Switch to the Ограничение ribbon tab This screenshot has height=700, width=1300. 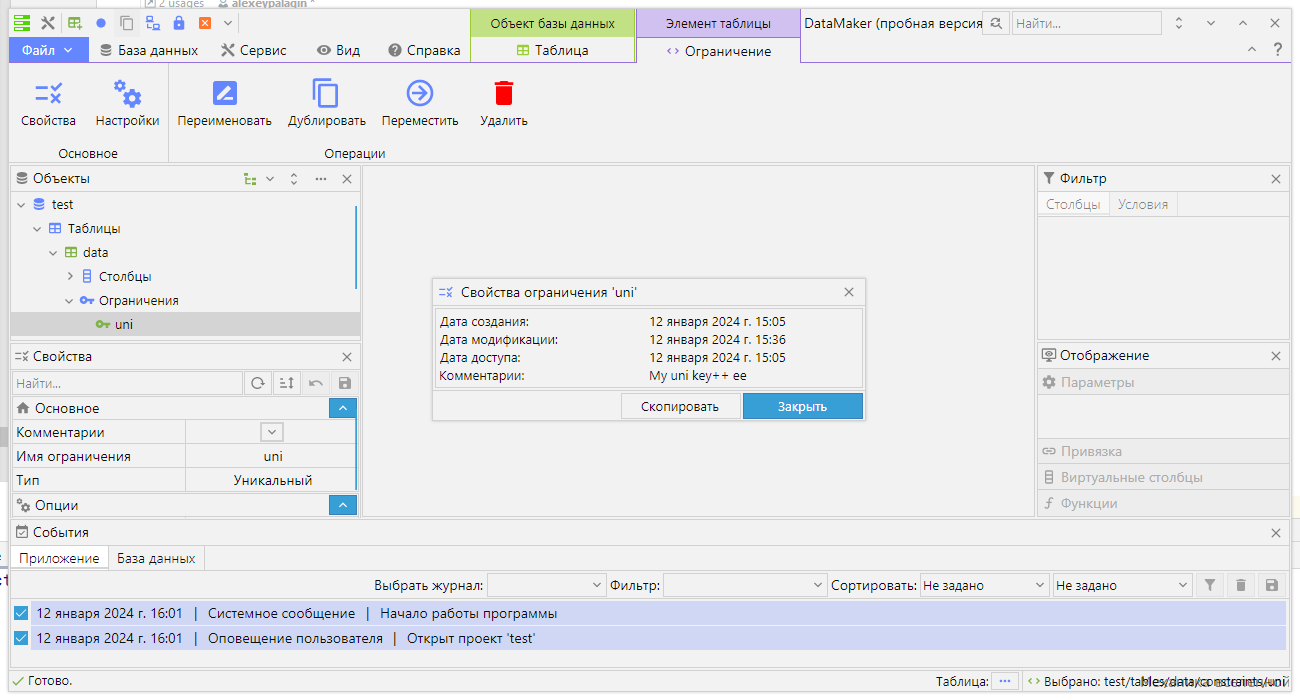718,51
